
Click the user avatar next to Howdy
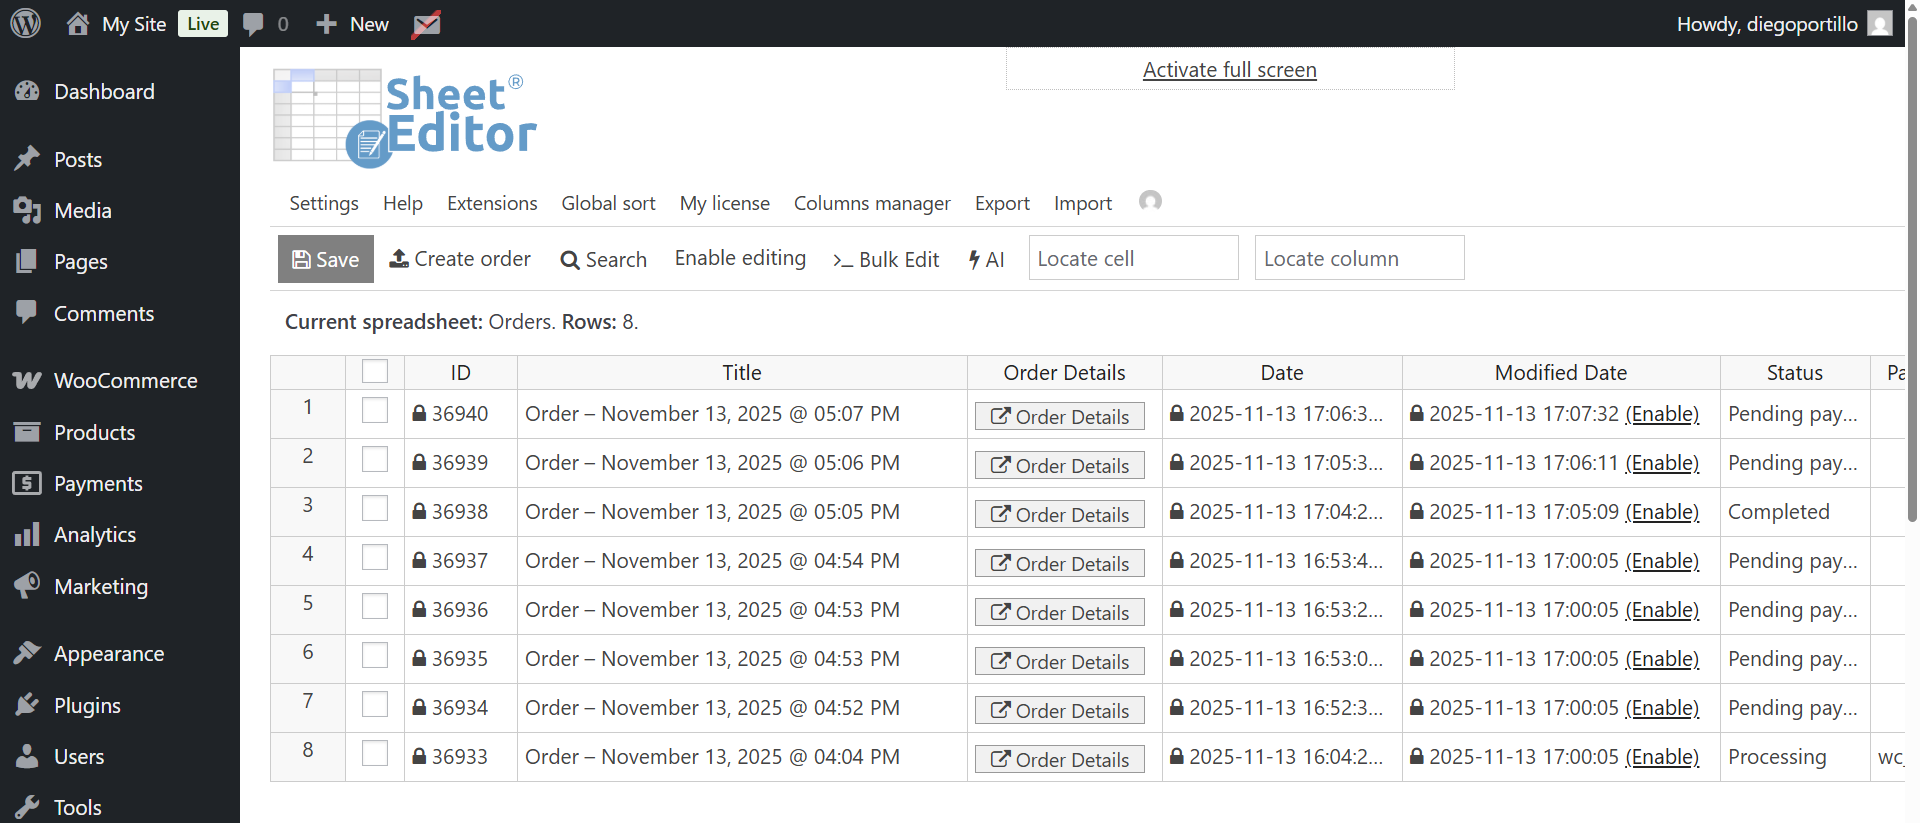click(1880, 24)
